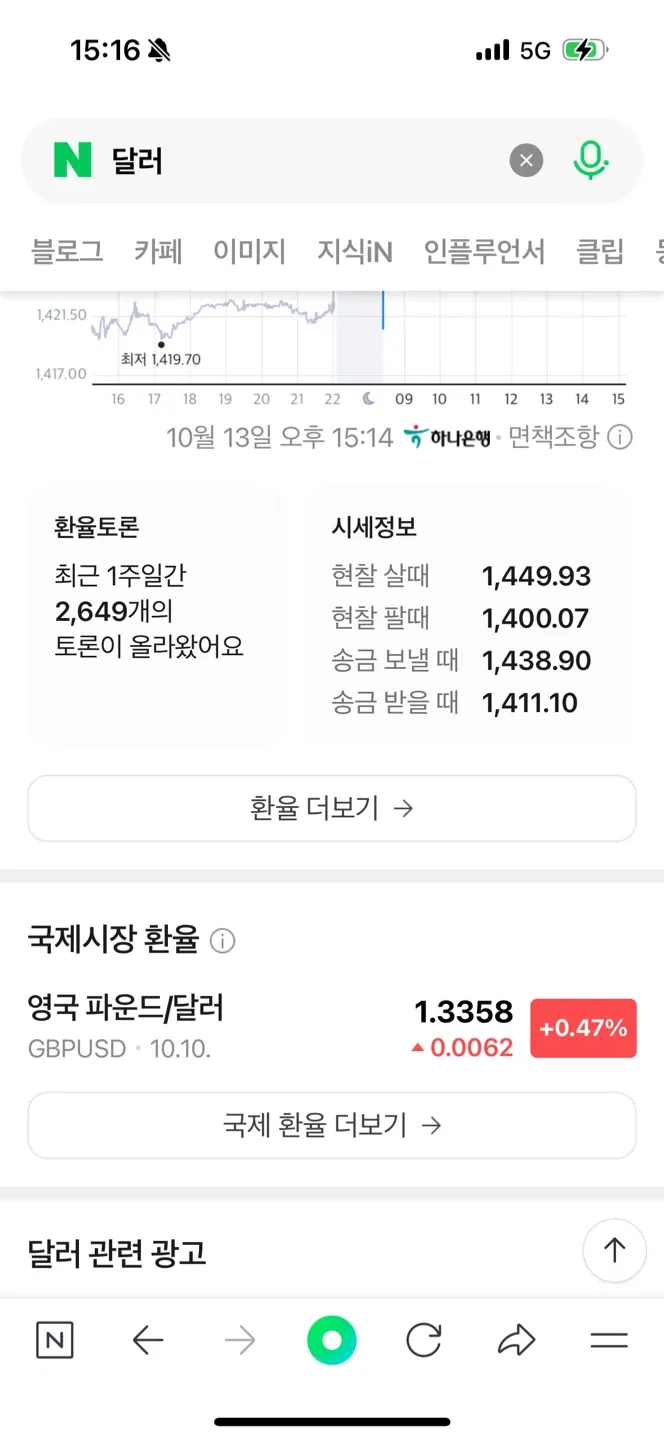Tap the green circle search button

click(x=331, y=1341)
